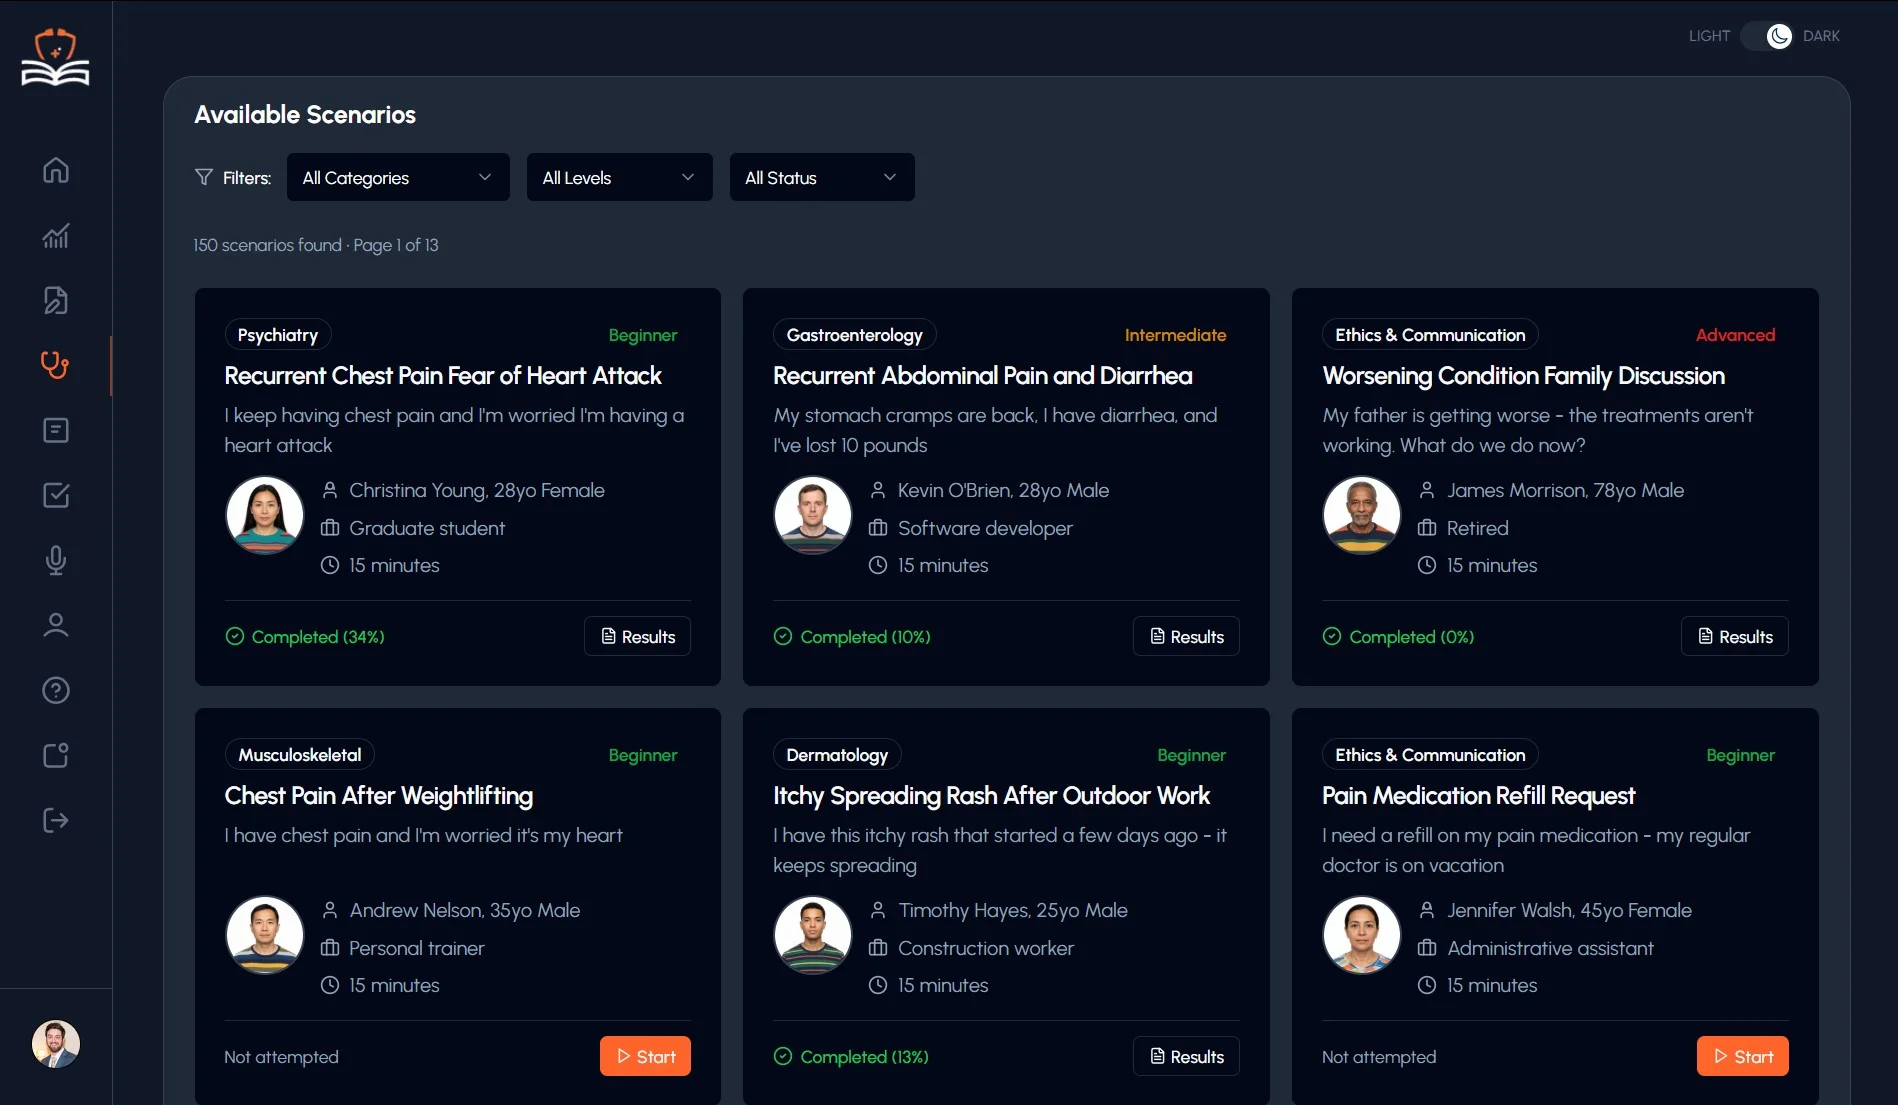Open the document edit icon in sidebar
Image resolution: width=1898 pixels, height=1105 pixels.
point(56,300)
